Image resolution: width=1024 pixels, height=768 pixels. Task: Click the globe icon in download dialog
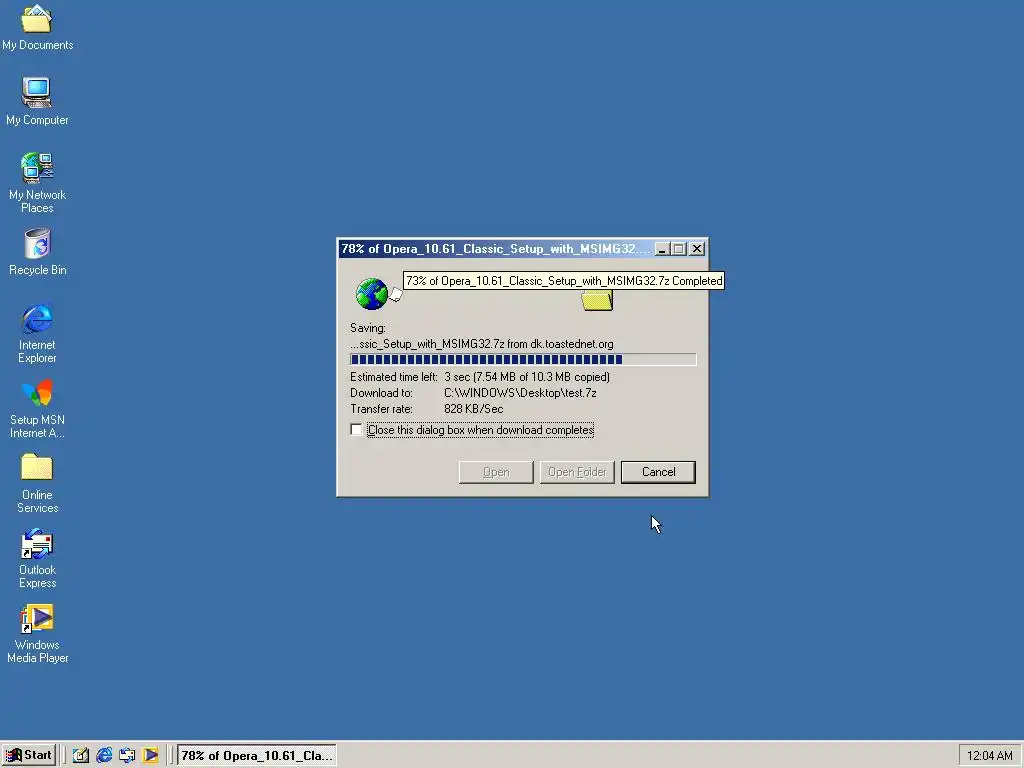[372, 294]
